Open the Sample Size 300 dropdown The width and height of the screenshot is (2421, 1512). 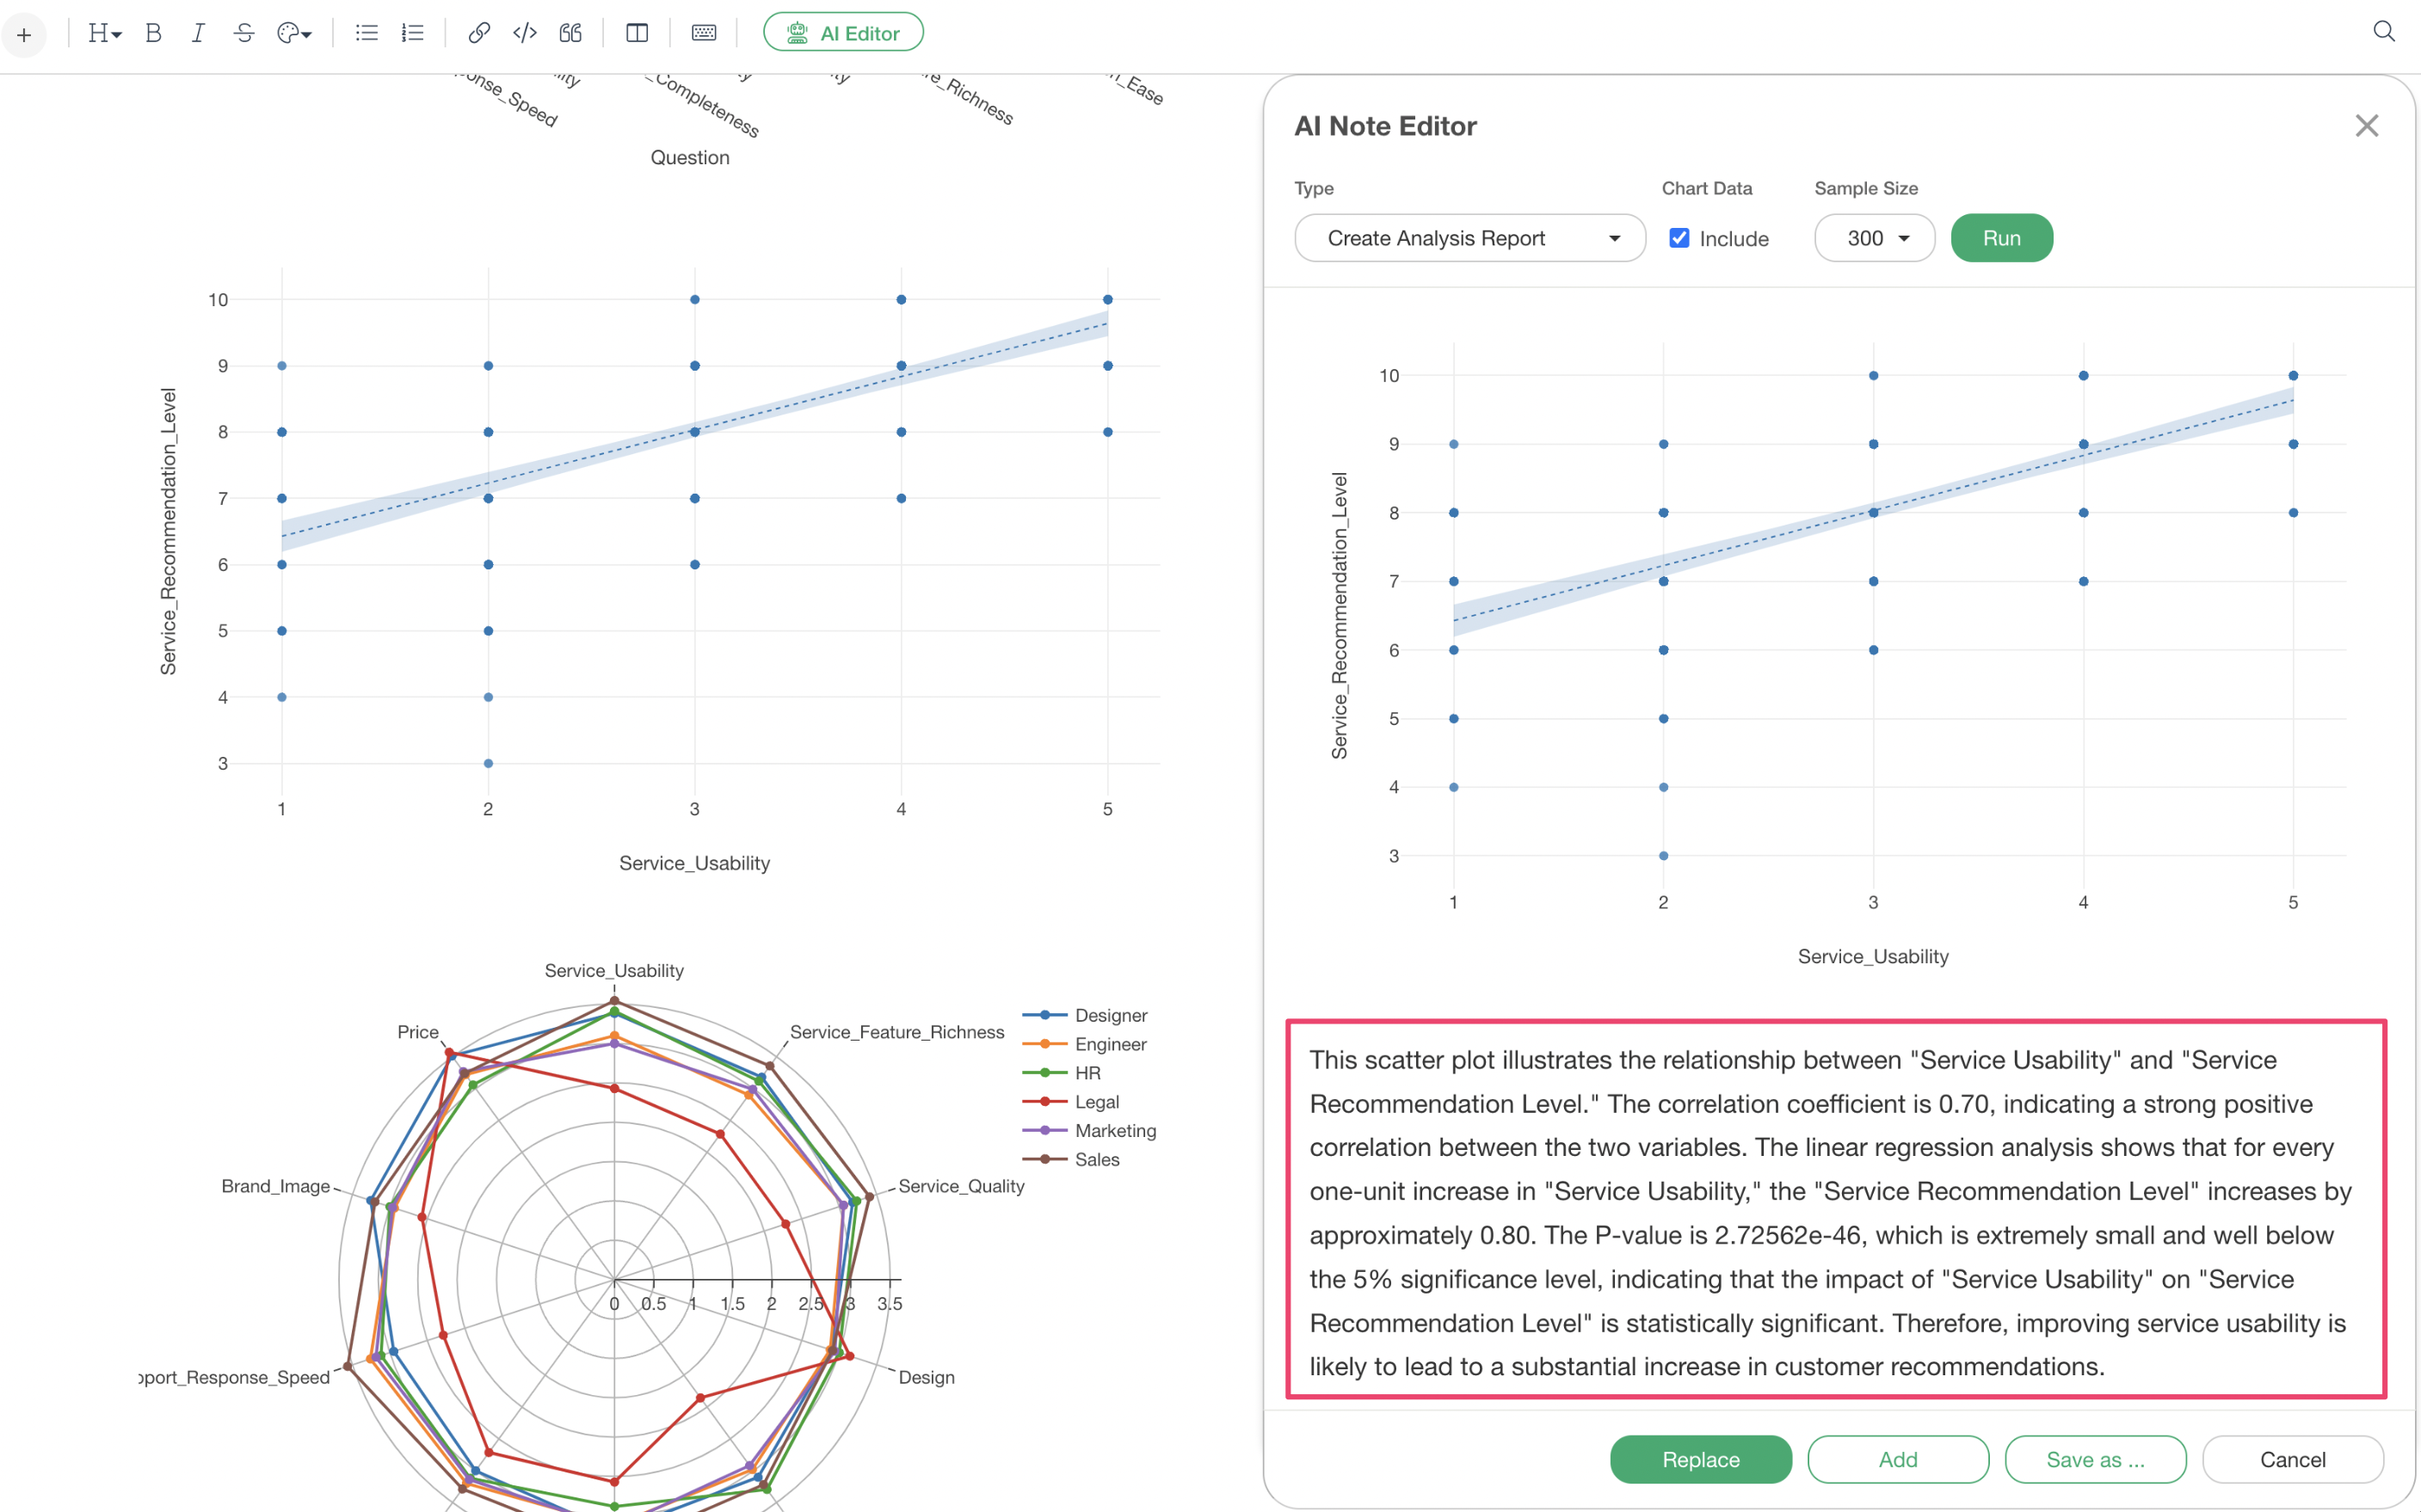coord(1874,238)
